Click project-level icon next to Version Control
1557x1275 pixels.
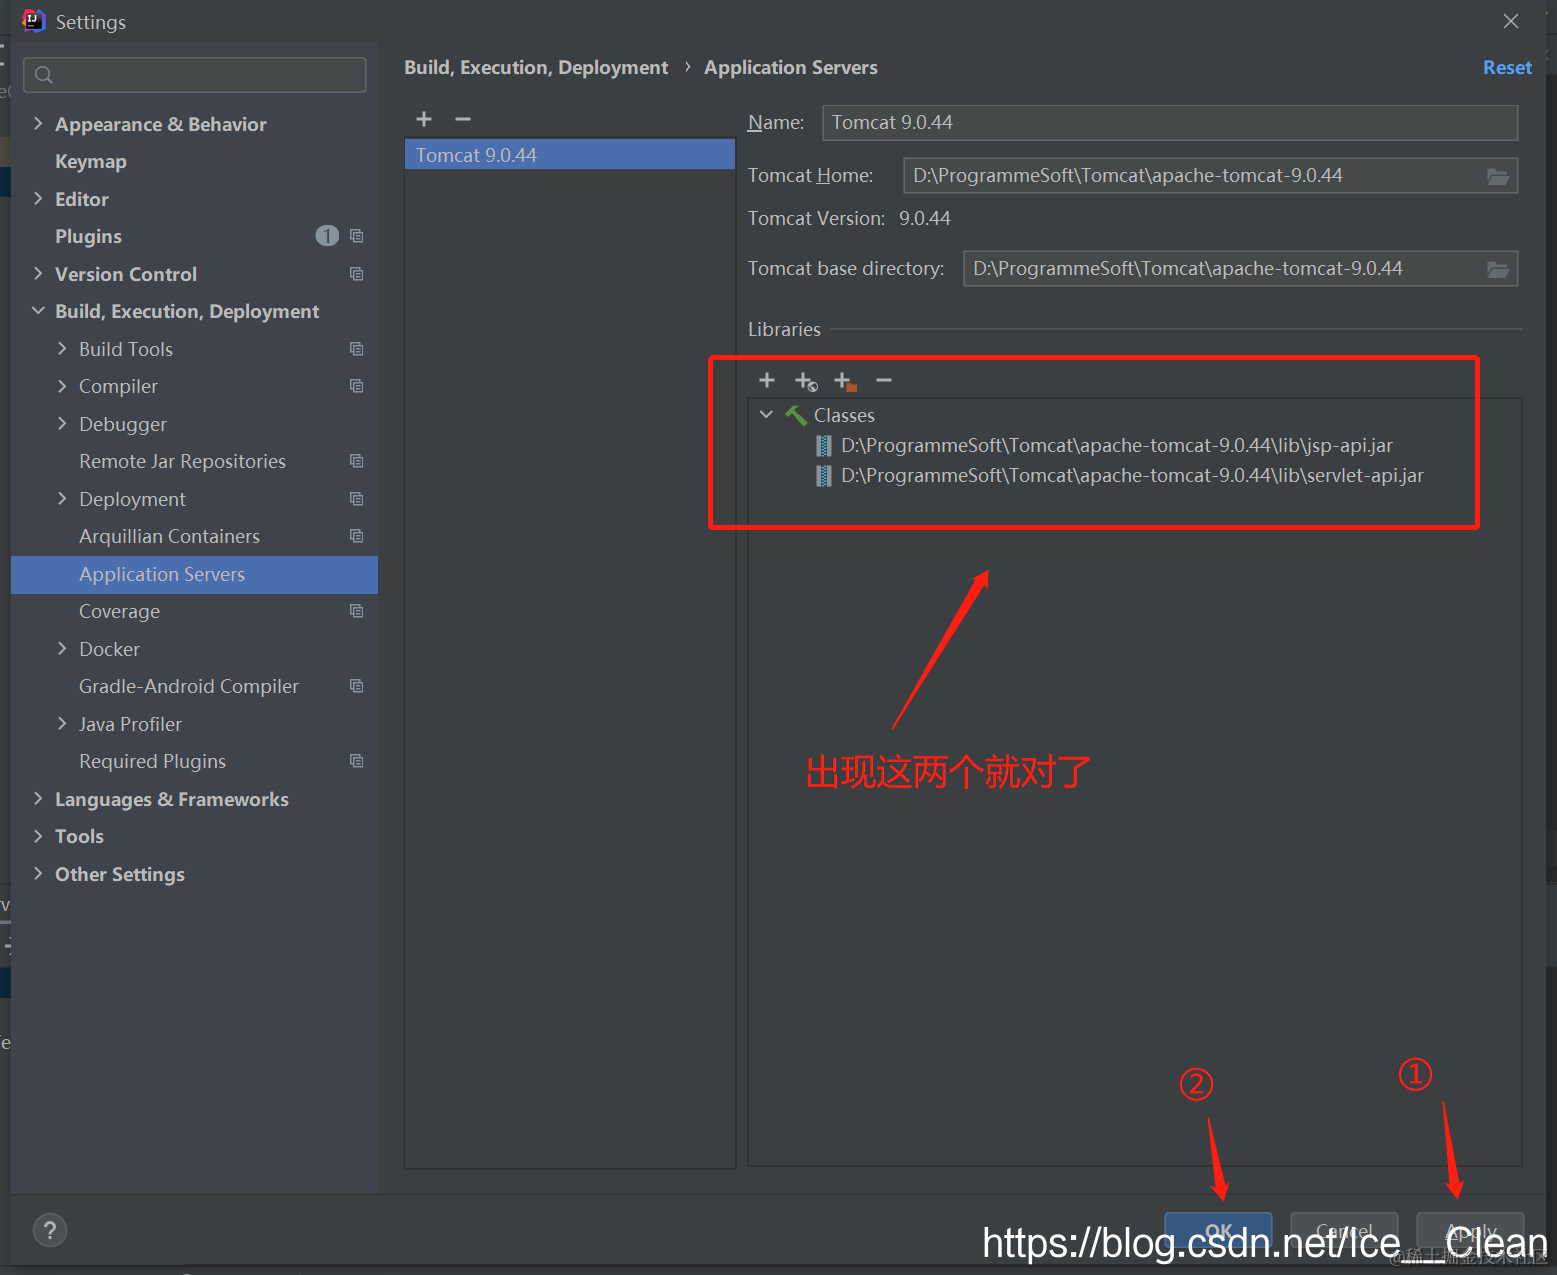[356, 274]
